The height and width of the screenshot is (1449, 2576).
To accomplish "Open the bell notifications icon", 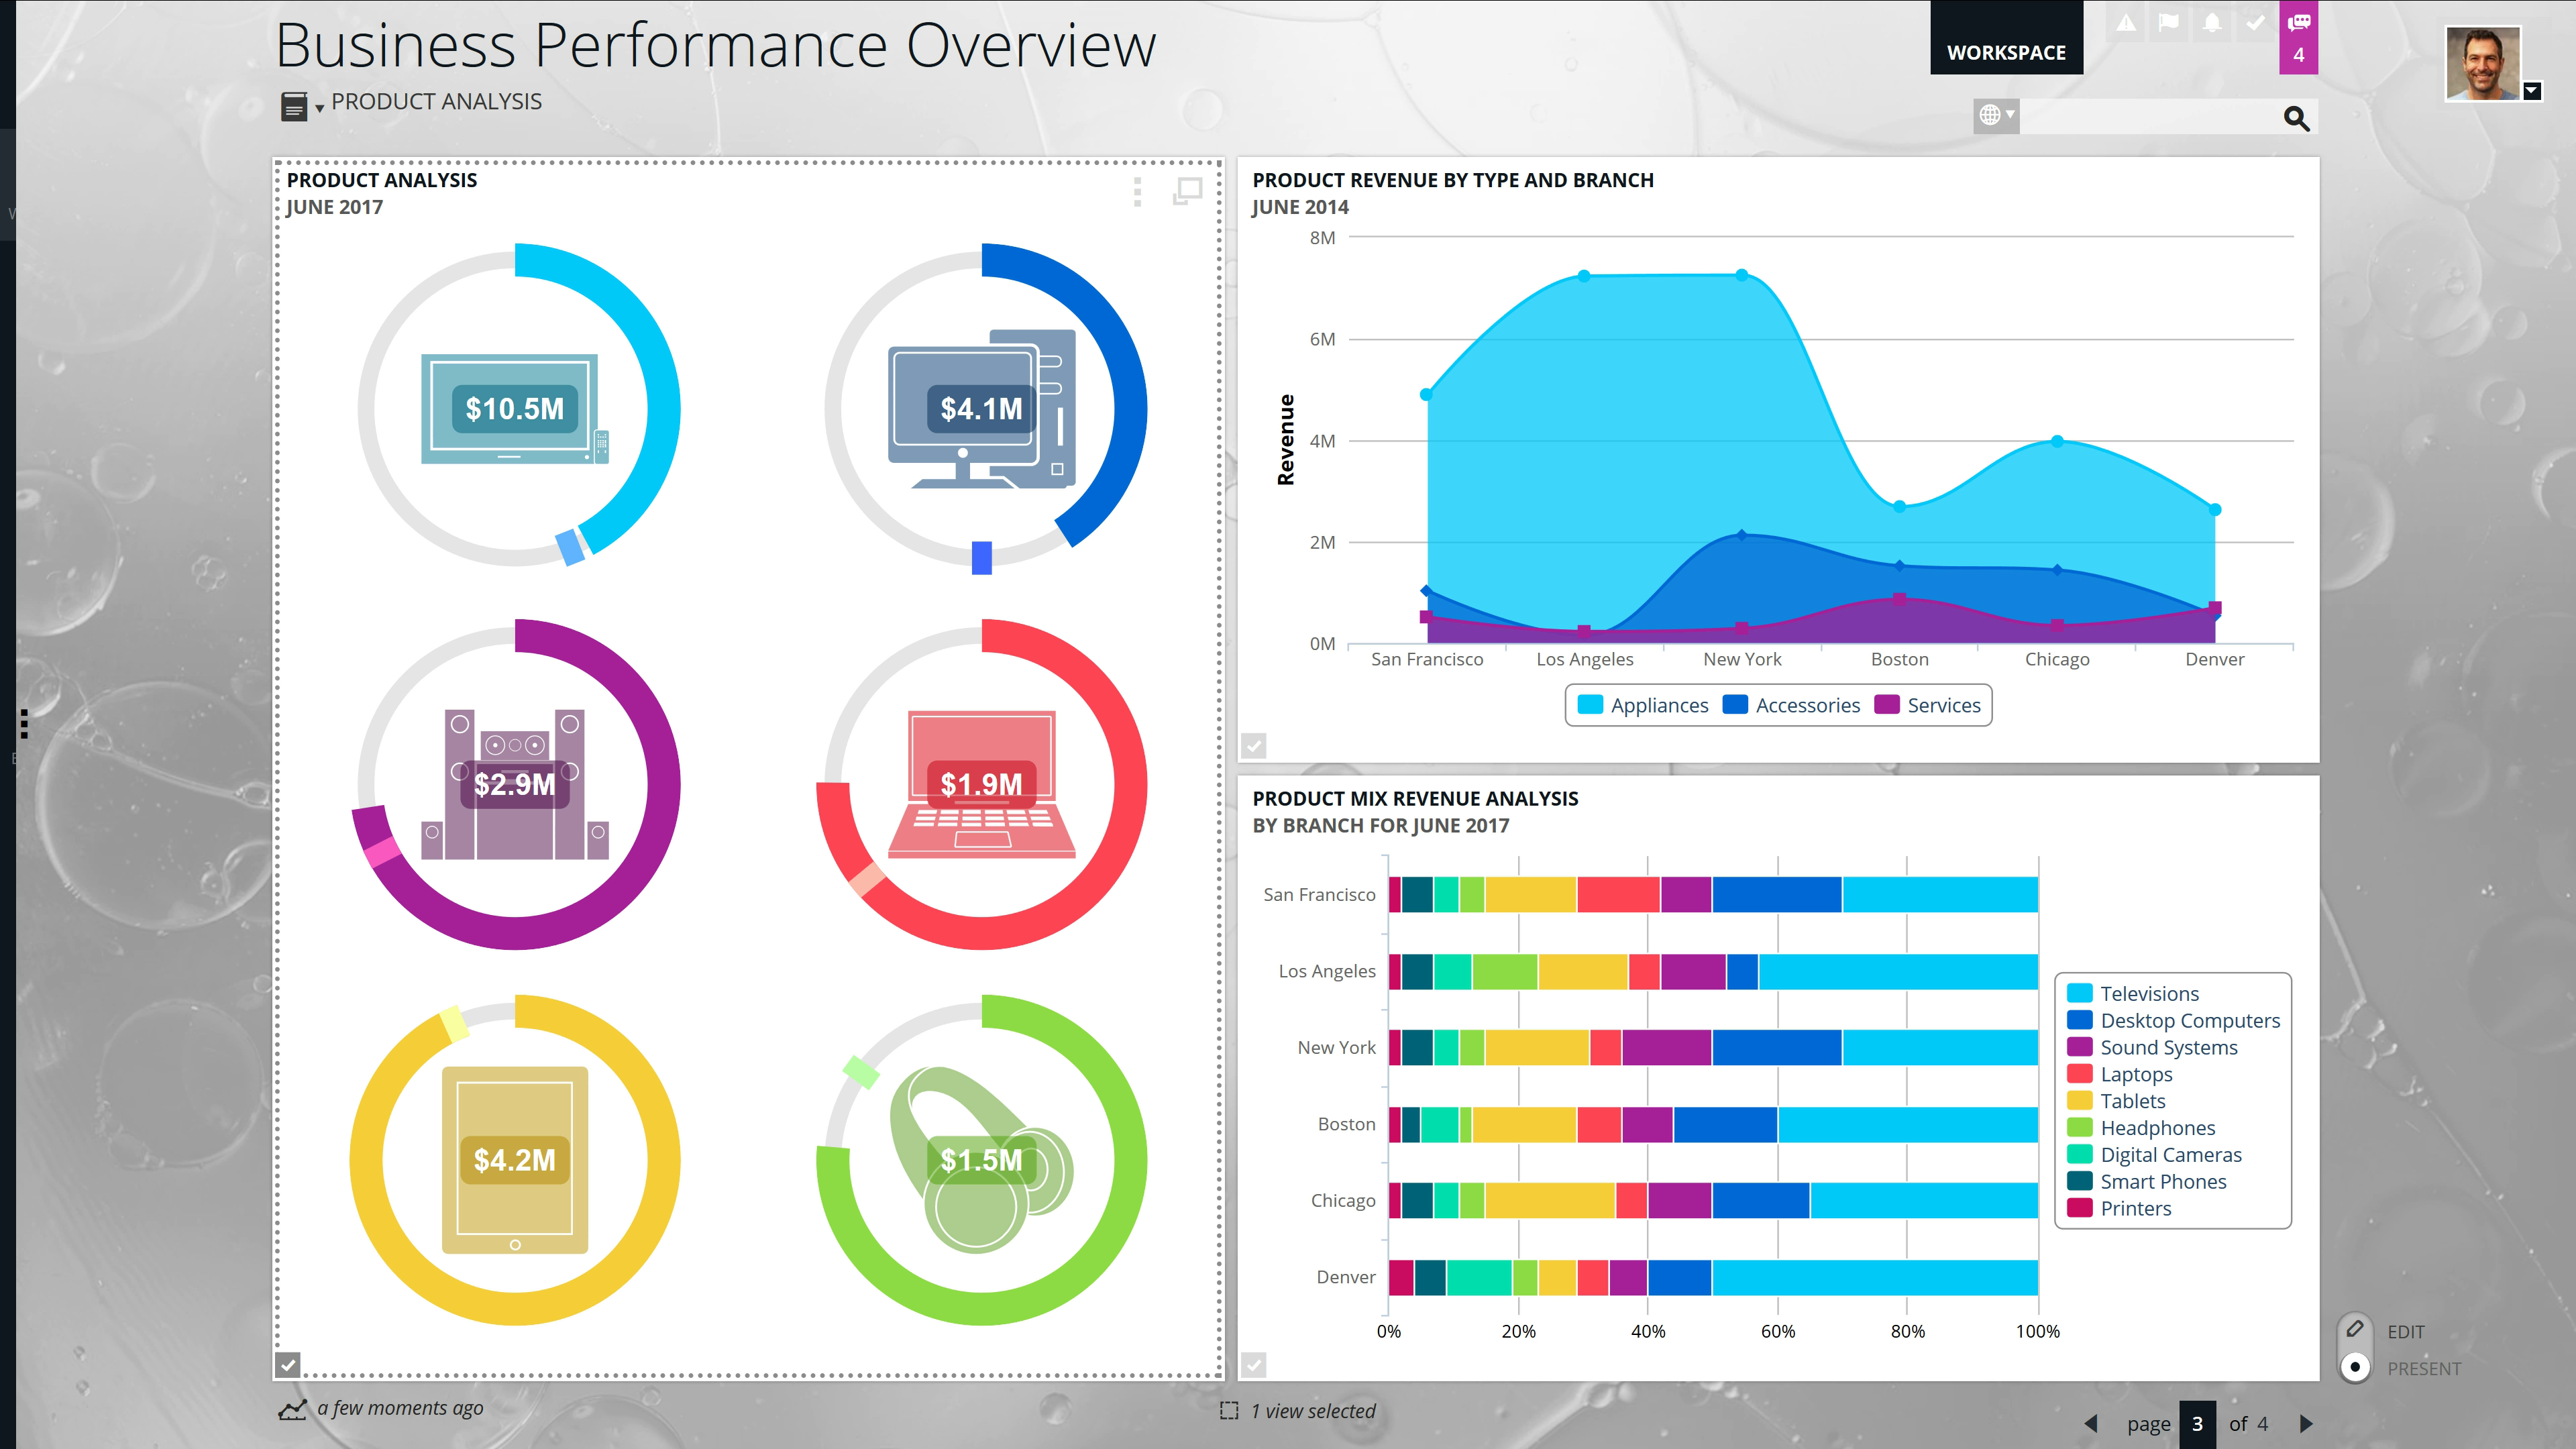I will pos(2212,22).
